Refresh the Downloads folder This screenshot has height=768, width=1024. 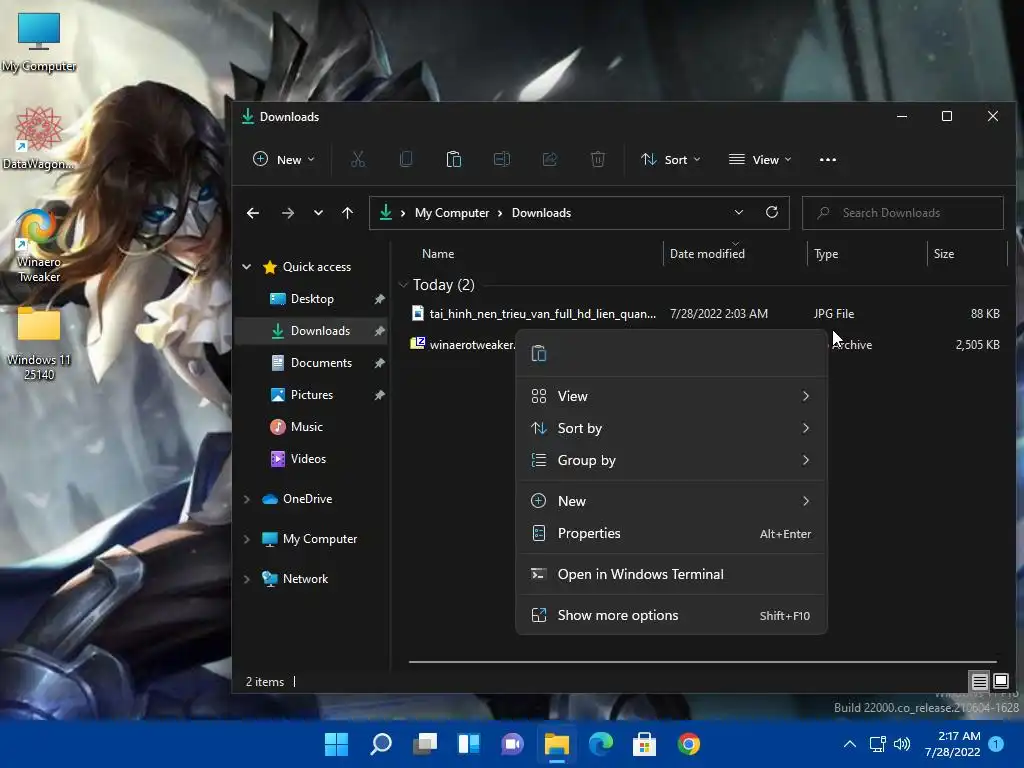(x=772, y=212)
